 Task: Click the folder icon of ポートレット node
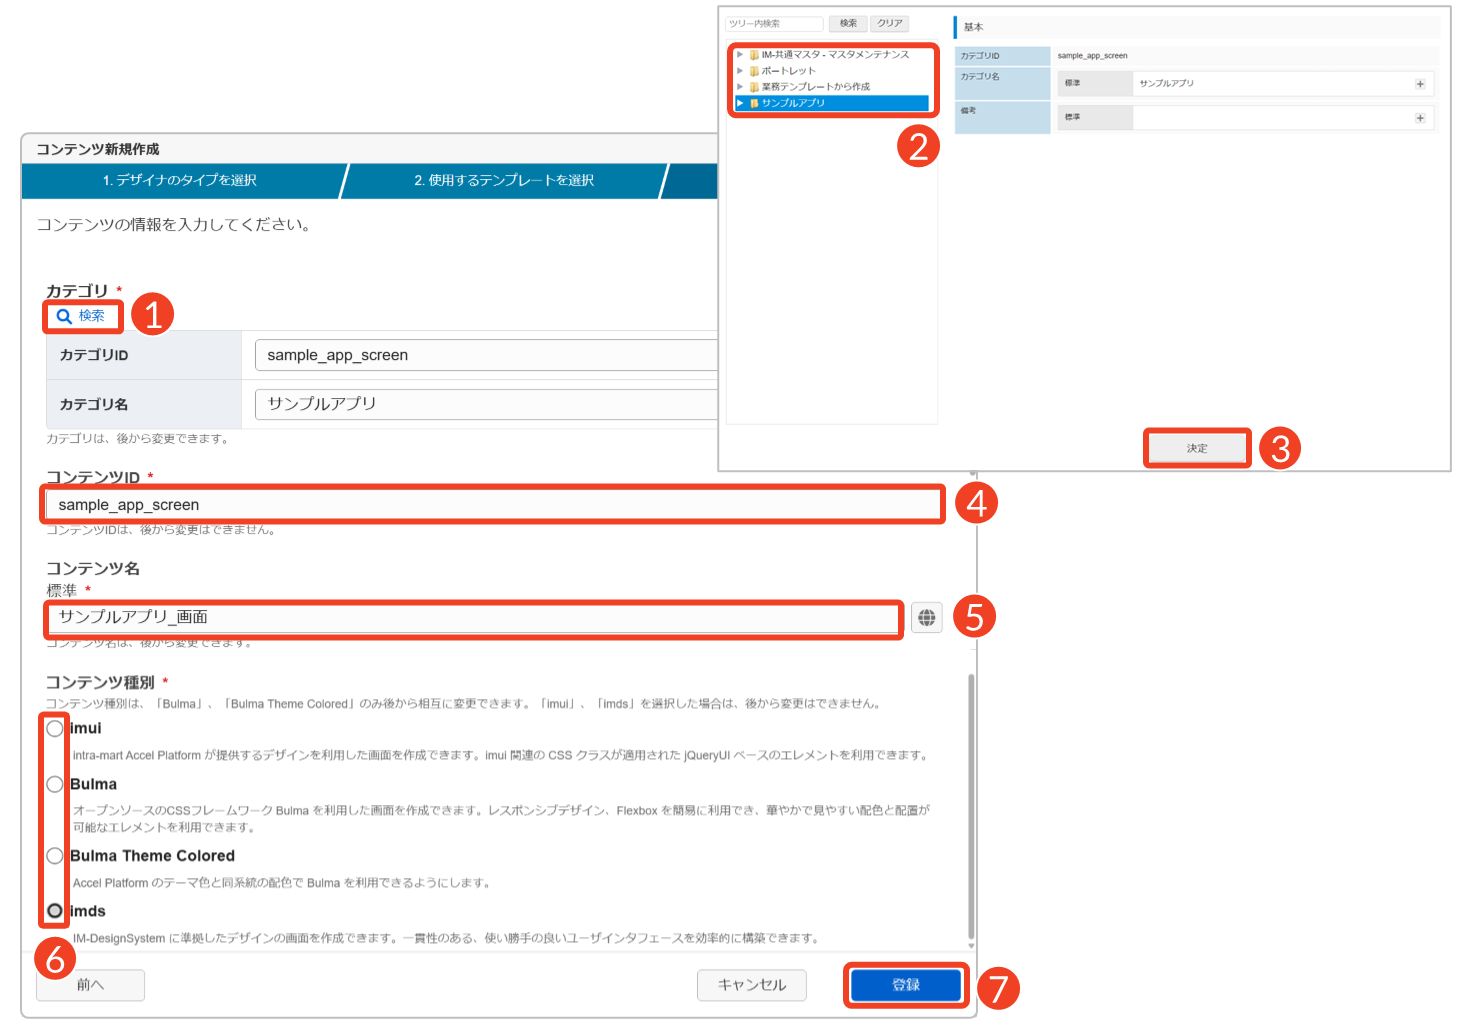click(x=754, y=71)
